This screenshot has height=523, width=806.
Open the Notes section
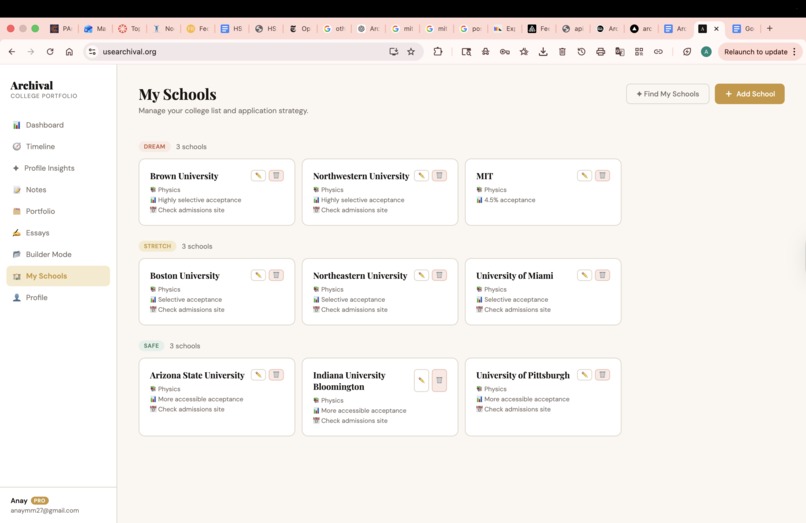pos(58,190)
